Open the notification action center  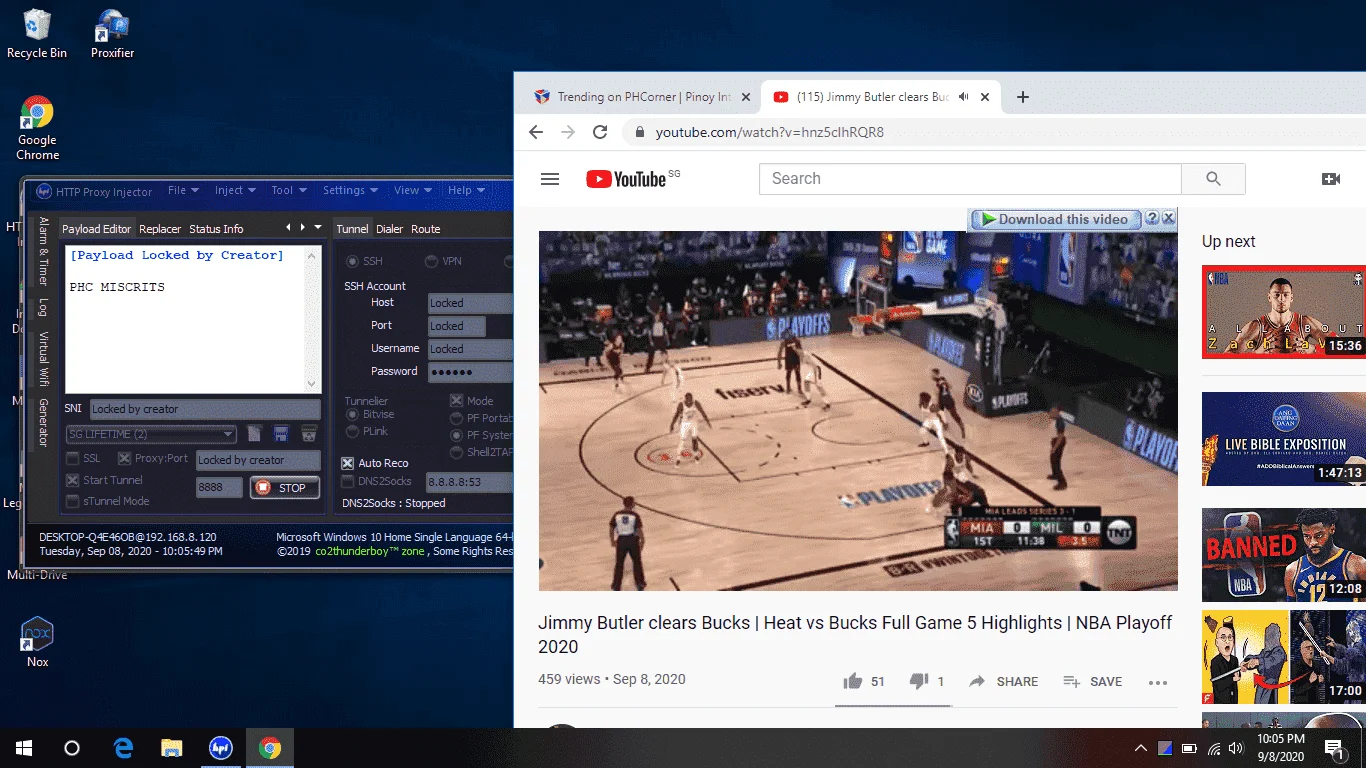point(1333,747)
